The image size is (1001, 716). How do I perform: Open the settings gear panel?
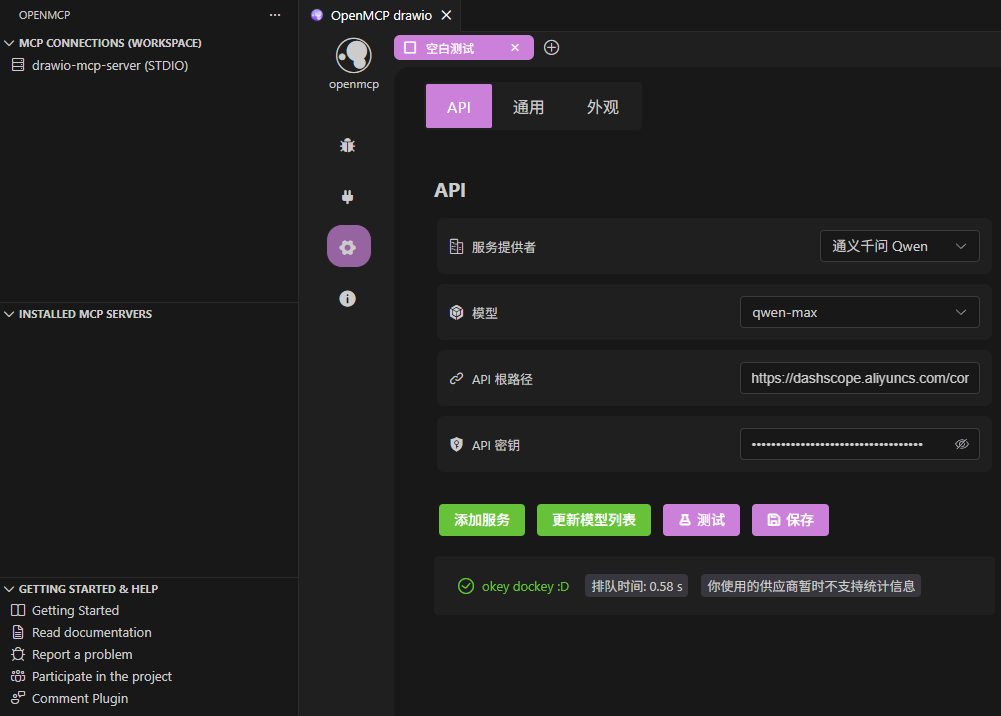(x=349, y=246)
